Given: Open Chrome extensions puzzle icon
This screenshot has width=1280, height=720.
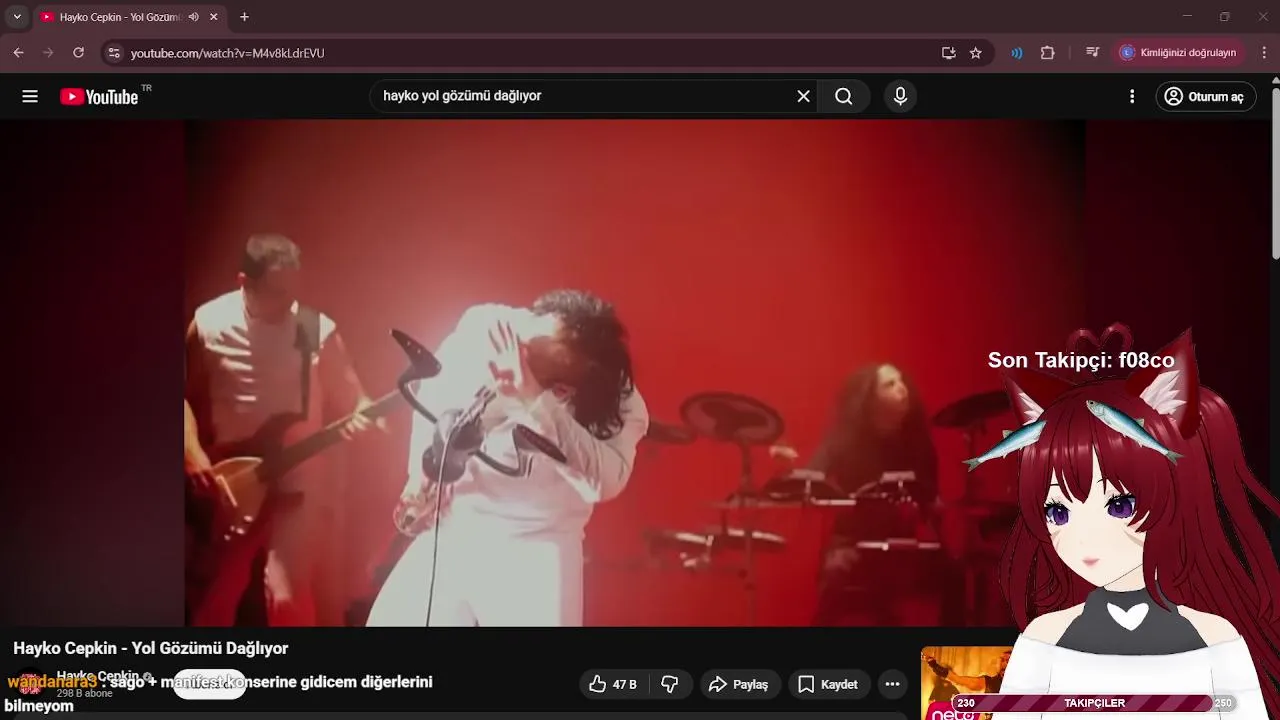Looking at the screenshot, I should point(1048,53).
